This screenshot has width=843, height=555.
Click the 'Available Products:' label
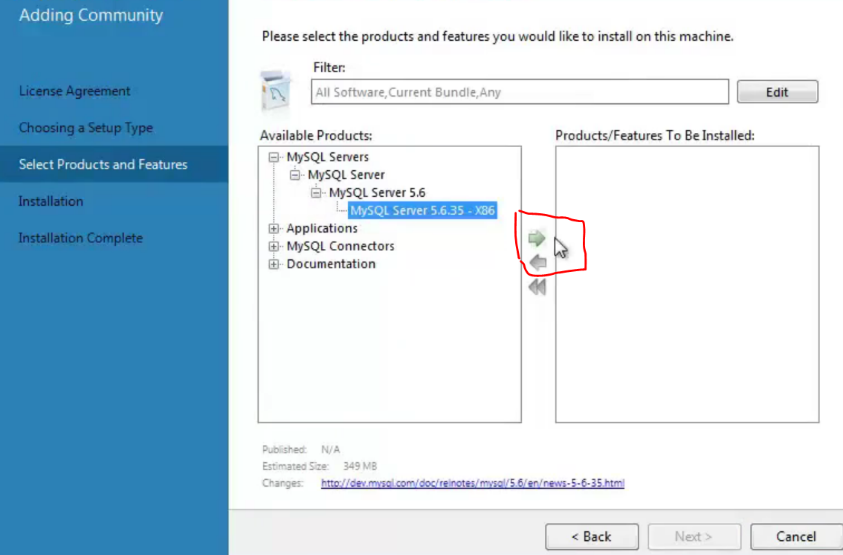click(x=316, y=136)
